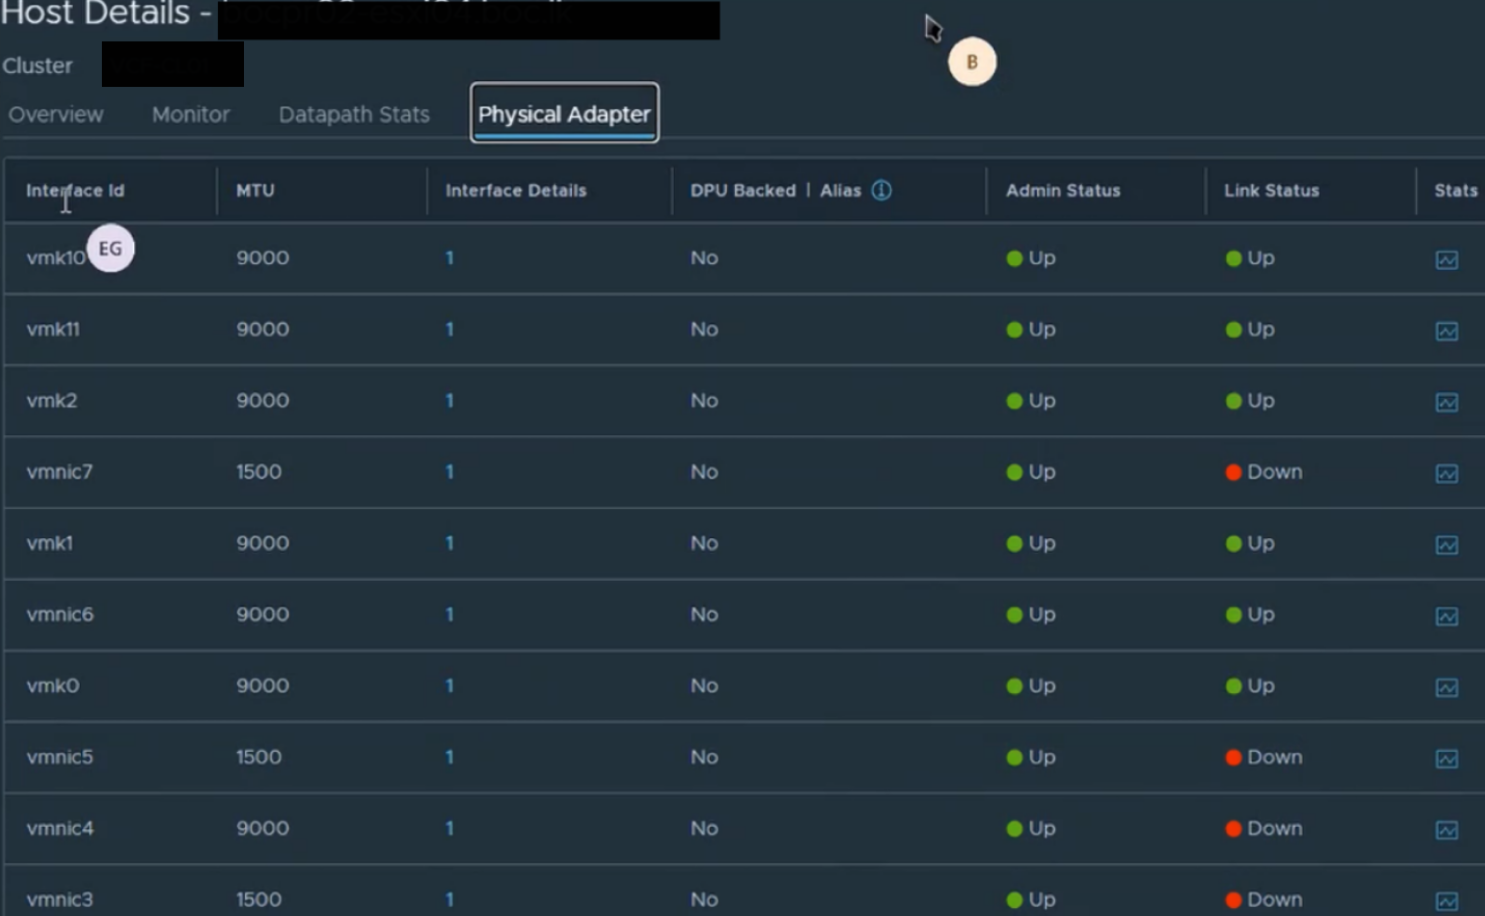
Task: Switch to the Overview tab
Action: point(56,115)
